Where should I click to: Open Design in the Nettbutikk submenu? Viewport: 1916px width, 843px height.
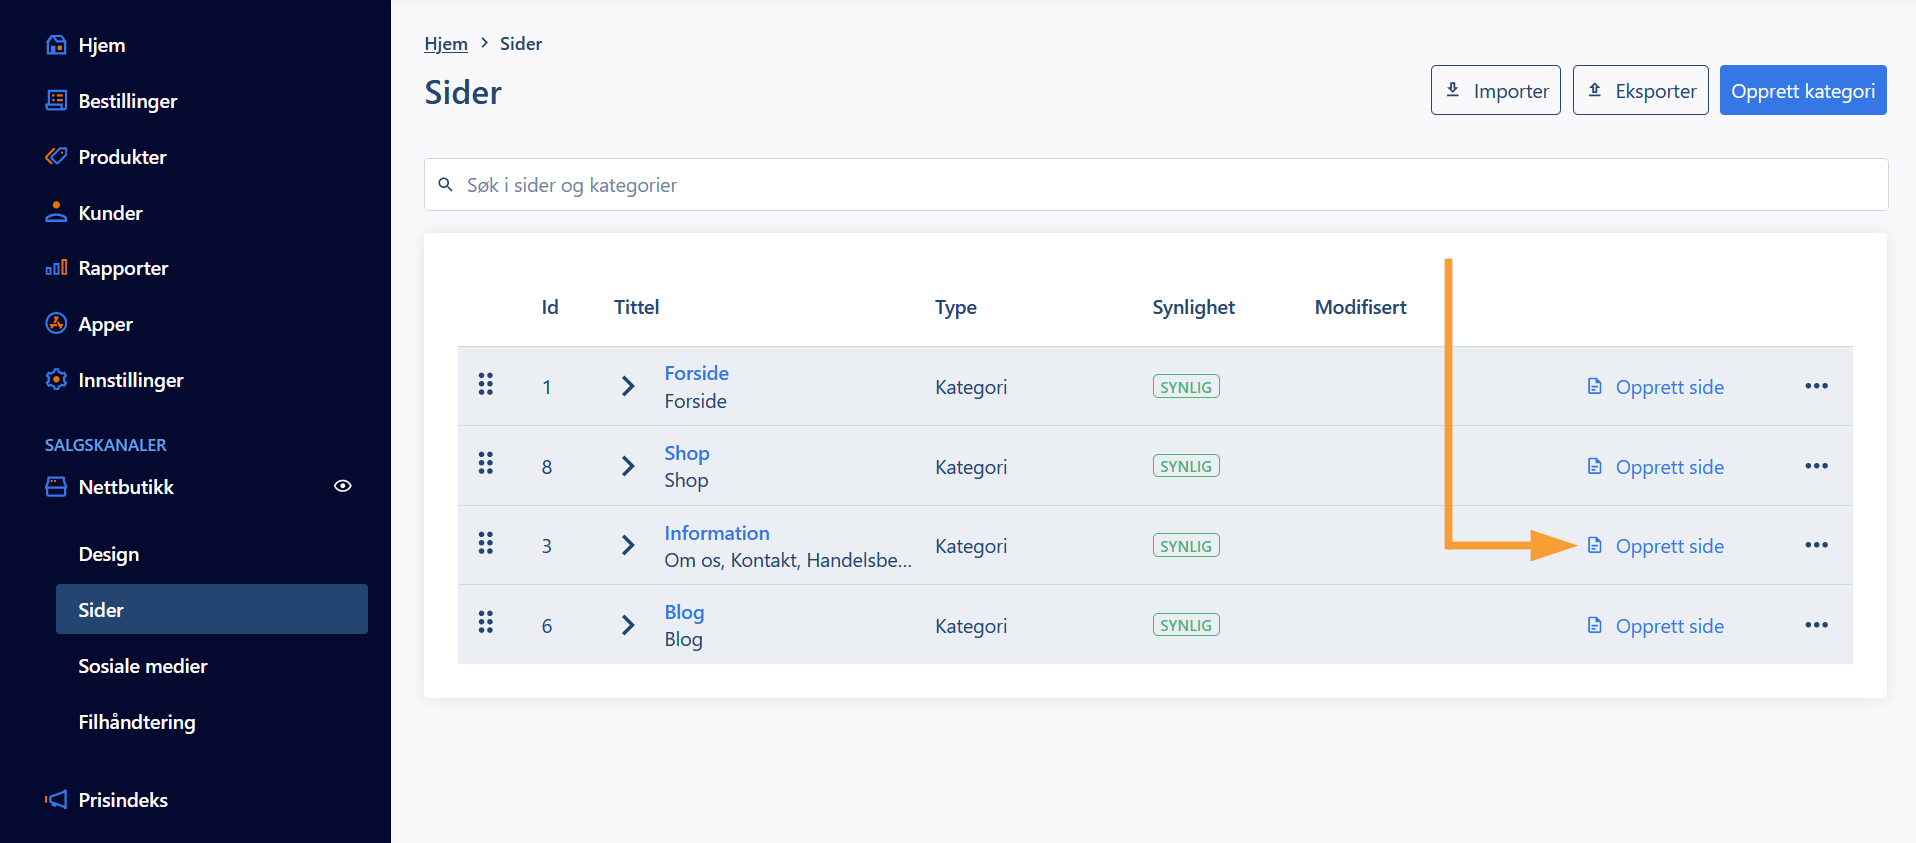point(109,554)
